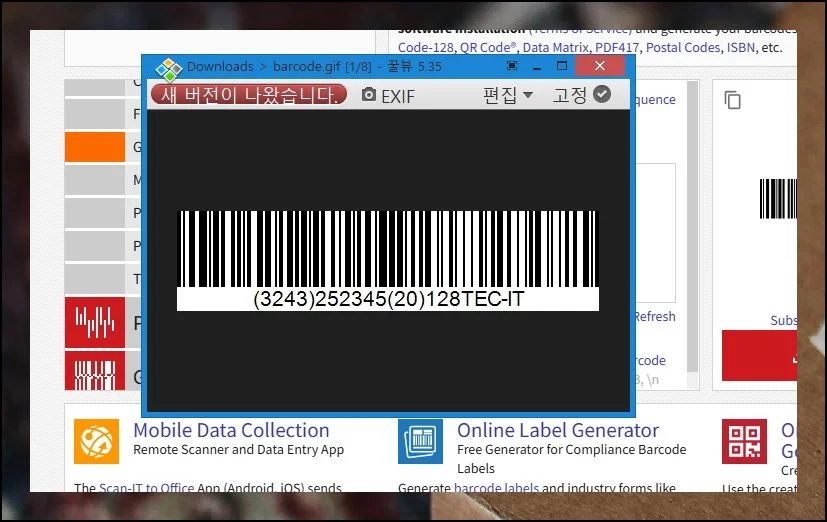Open the Mobile Data Collection link
Screen dimensions: 827x522
click(x=231, y=430)
